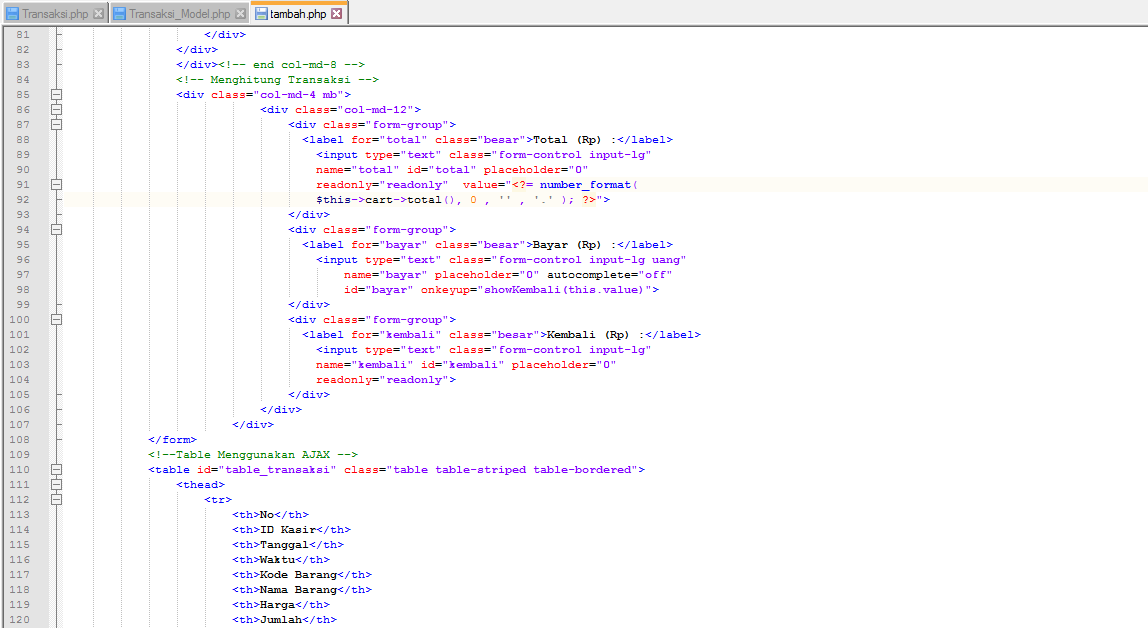Collapse the fold at line 94
The width and height of the screenshot is (1148, 628).
(x=56, y=230)
